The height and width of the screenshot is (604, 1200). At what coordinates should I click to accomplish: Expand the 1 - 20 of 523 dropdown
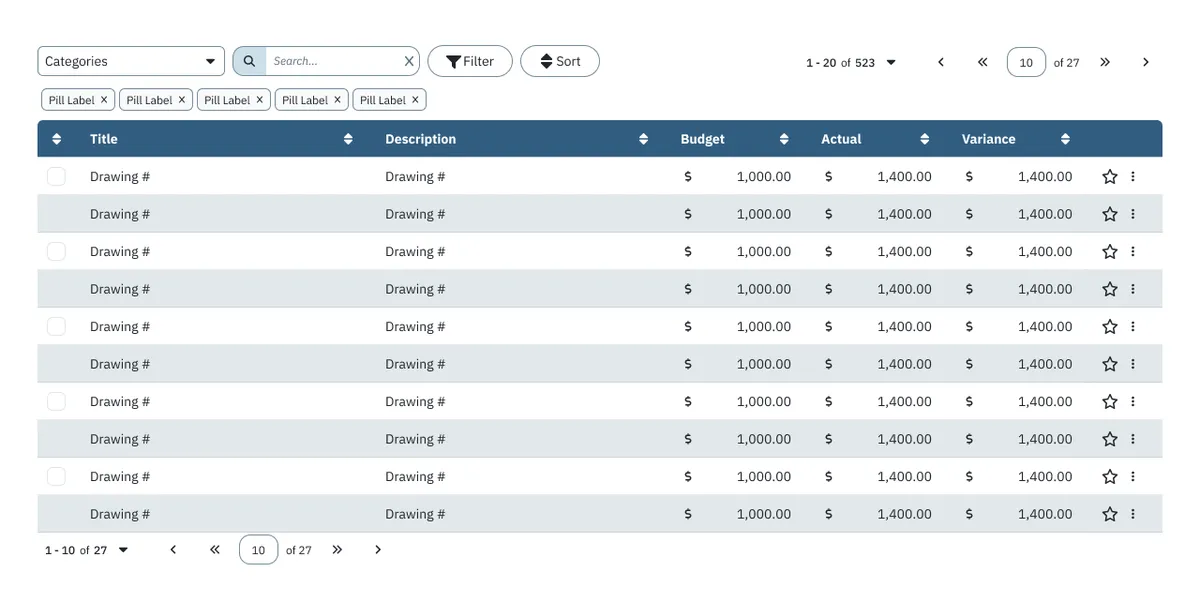[x=891, y=62]
